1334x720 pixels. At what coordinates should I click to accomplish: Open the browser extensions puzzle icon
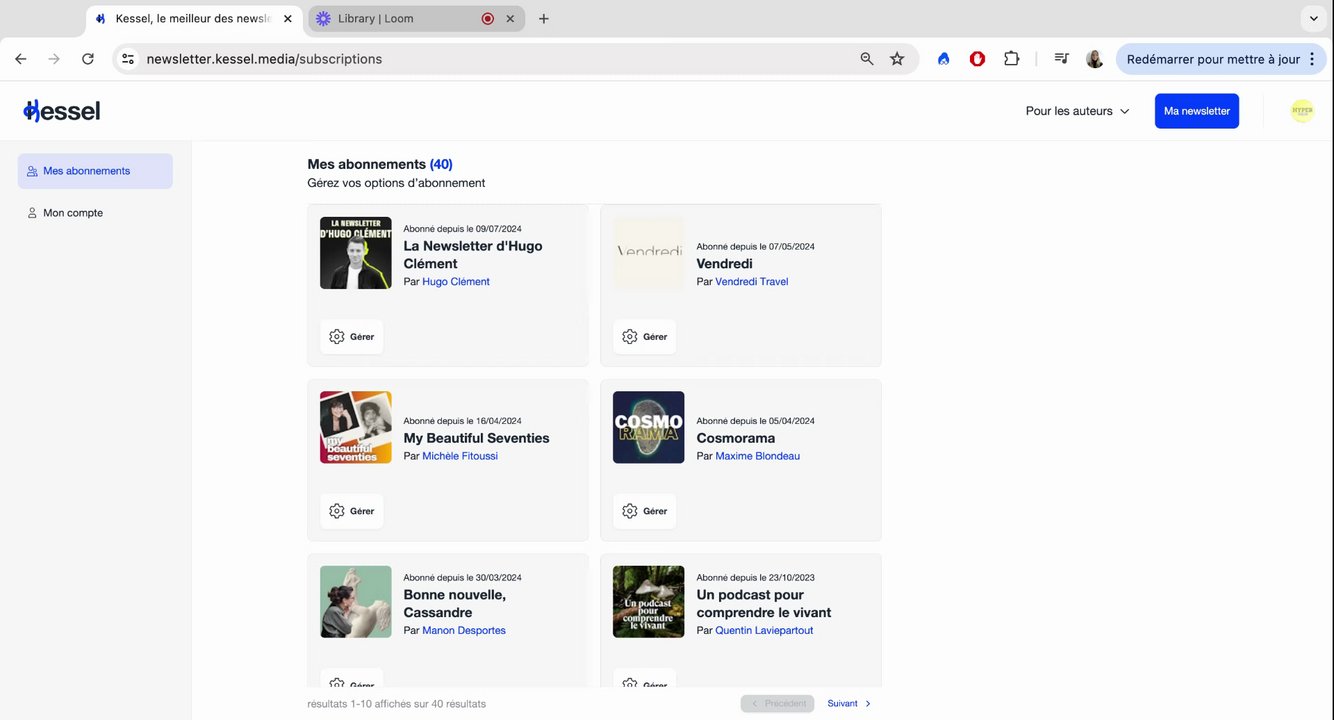click(1011, 59)
